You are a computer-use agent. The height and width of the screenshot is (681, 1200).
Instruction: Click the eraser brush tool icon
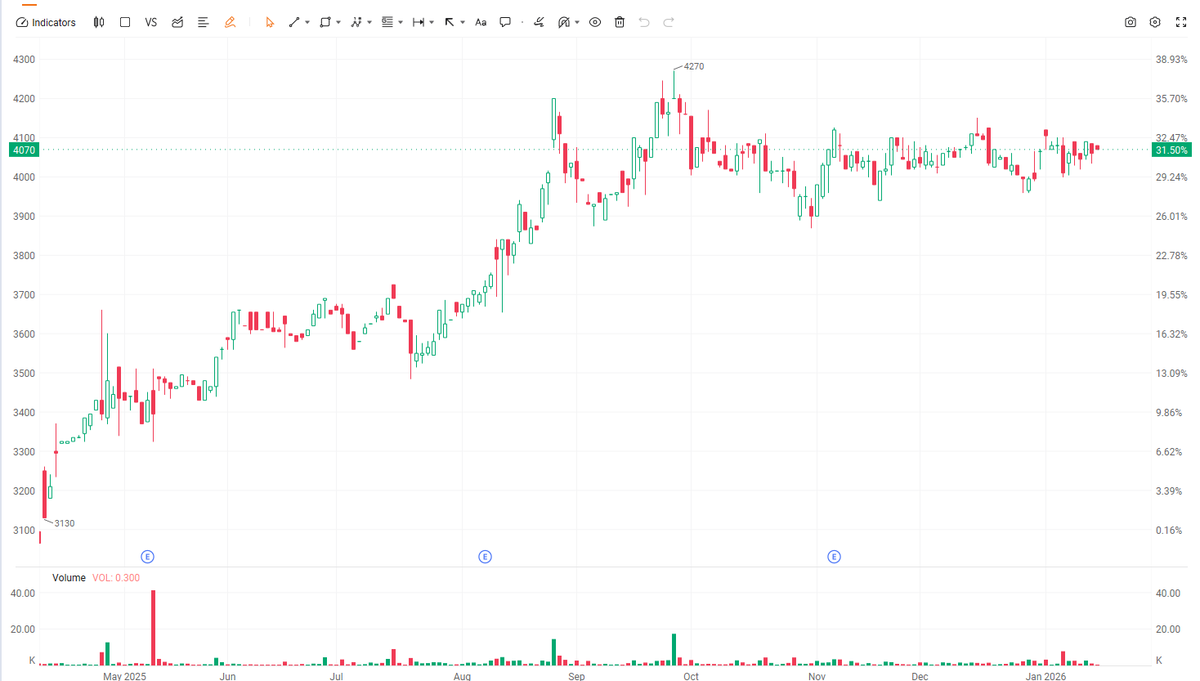[540, 22]
